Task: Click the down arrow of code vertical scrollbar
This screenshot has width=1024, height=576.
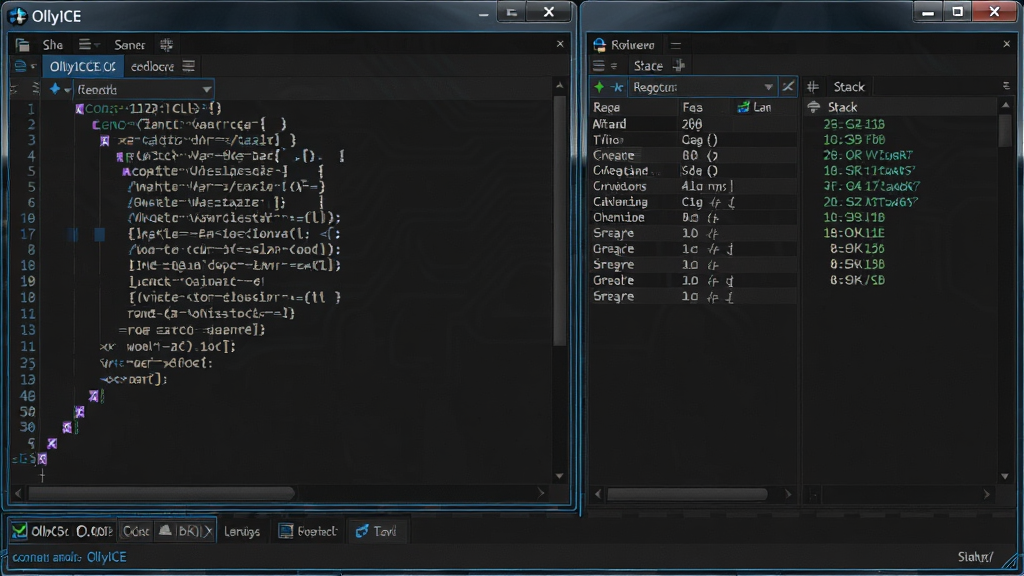Action: point(560,475)
